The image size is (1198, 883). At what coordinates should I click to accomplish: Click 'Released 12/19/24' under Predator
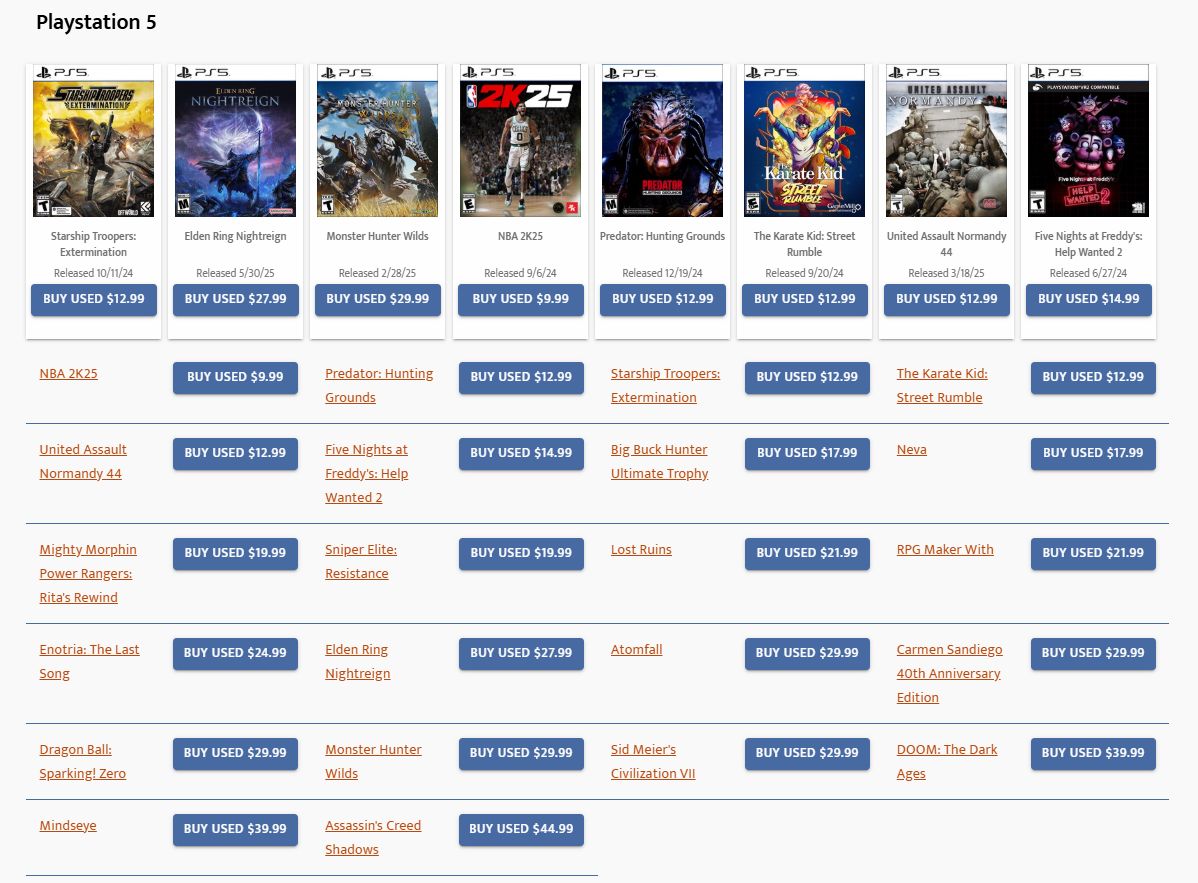tap(662, 273)
